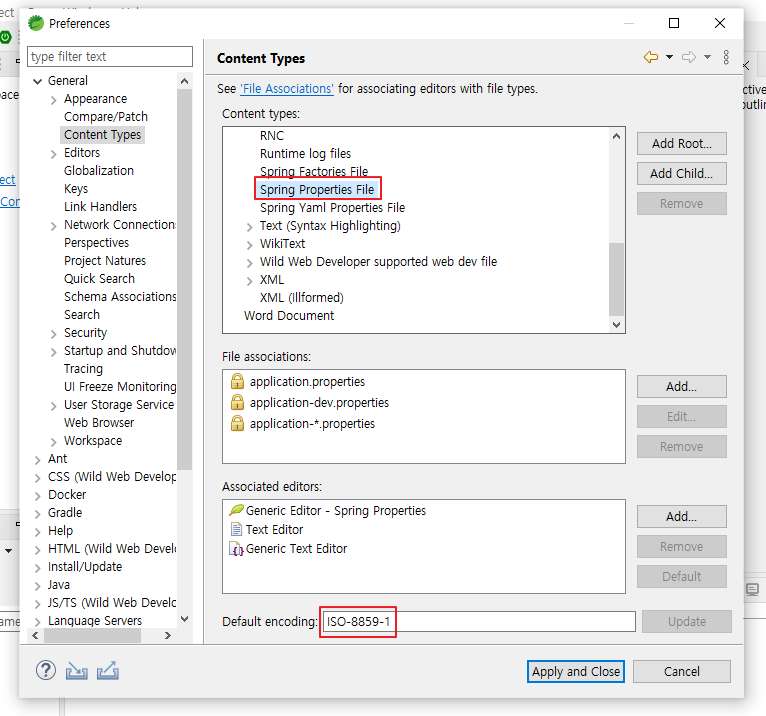
Task: Click the Update encoding button
Action: coord(687,622)
